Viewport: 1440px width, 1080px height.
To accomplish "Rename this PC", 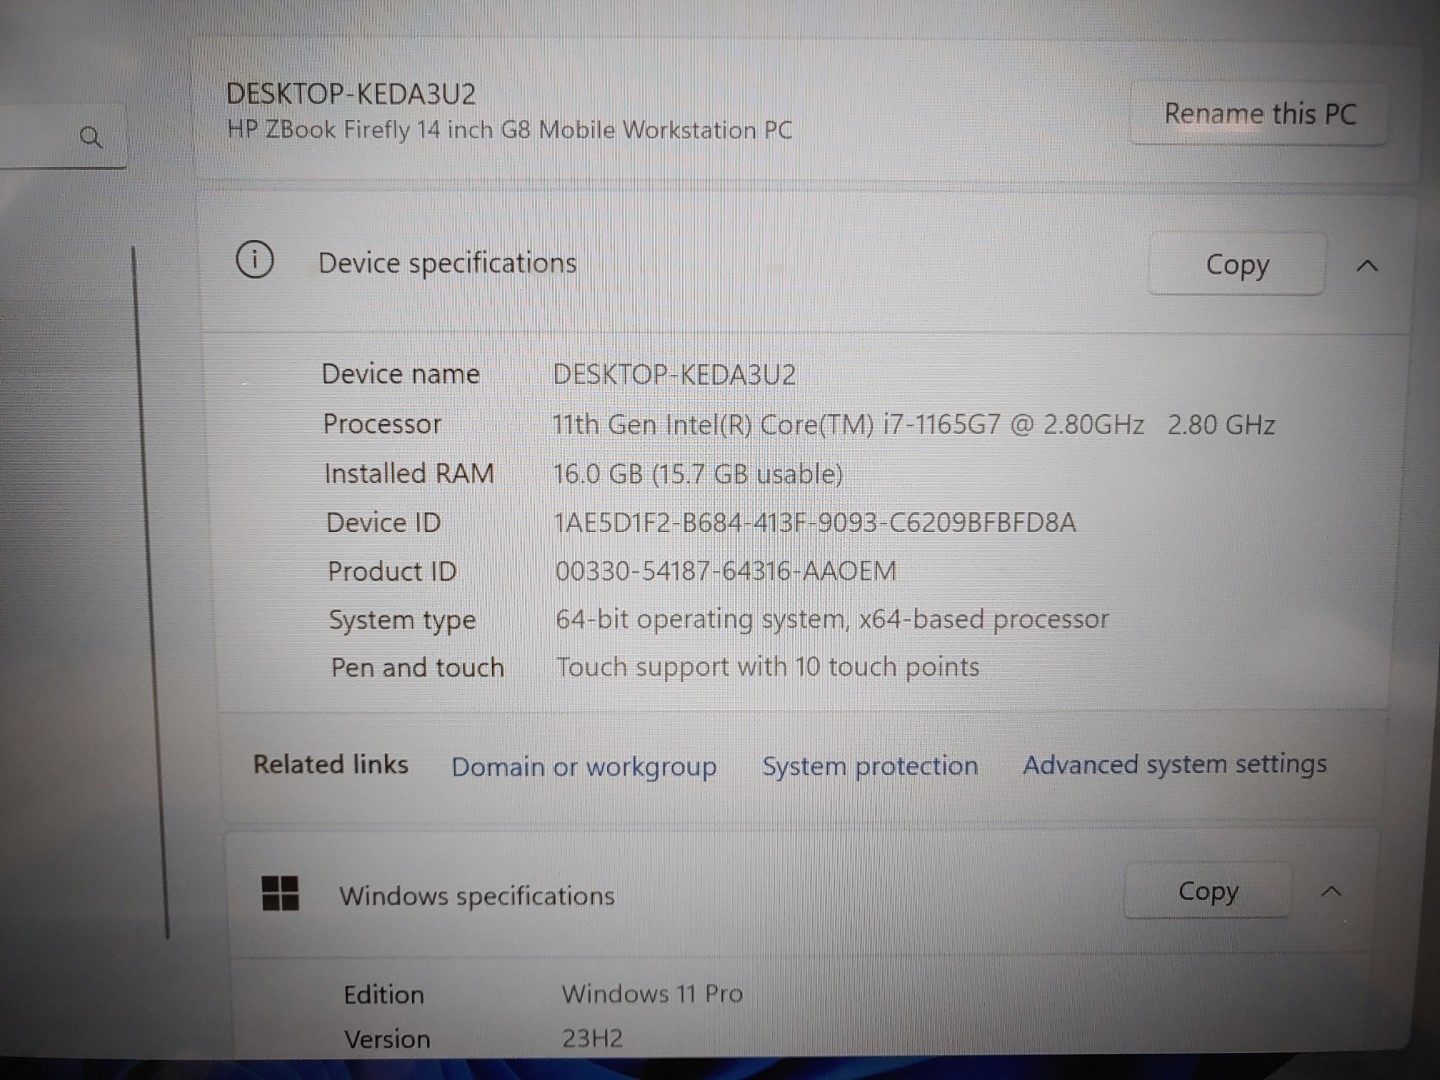I will pyautogui.click(x=1259, y=114).
